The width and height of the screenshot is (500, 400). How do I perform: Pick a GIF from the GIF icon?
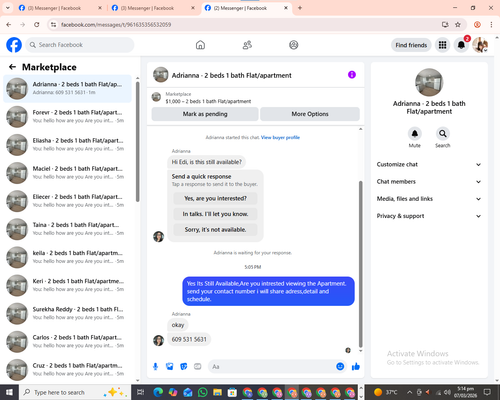coord(198,367)
